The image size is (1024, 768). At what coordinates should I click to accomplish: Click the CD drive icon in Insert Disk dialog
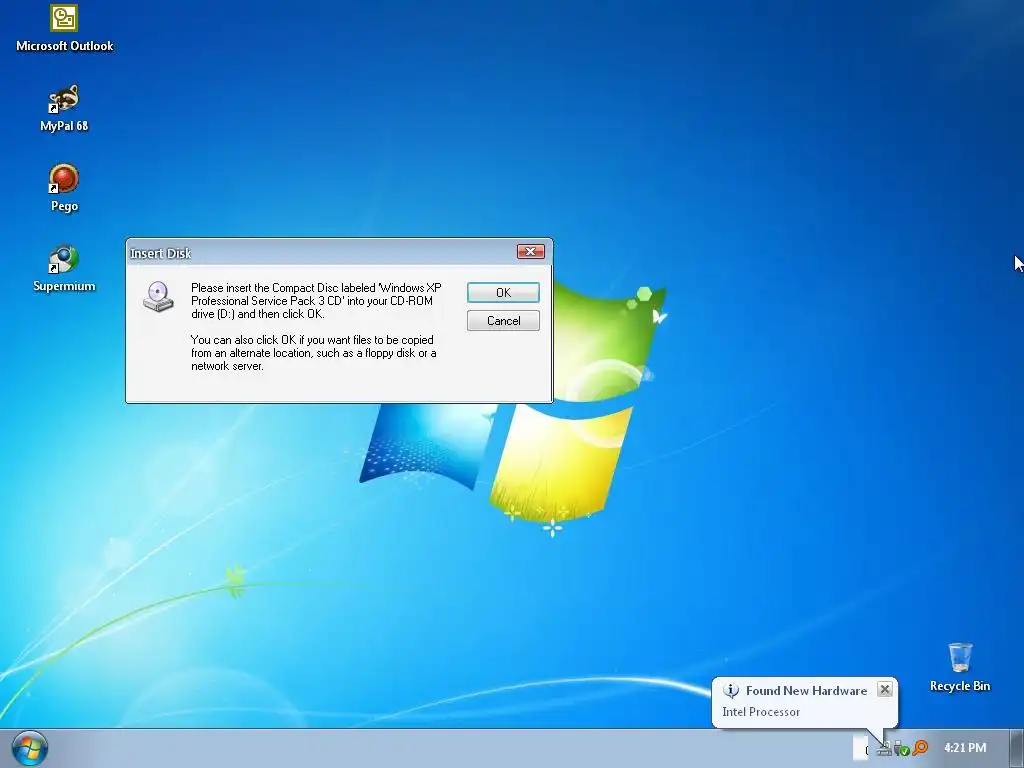[159, 296]
